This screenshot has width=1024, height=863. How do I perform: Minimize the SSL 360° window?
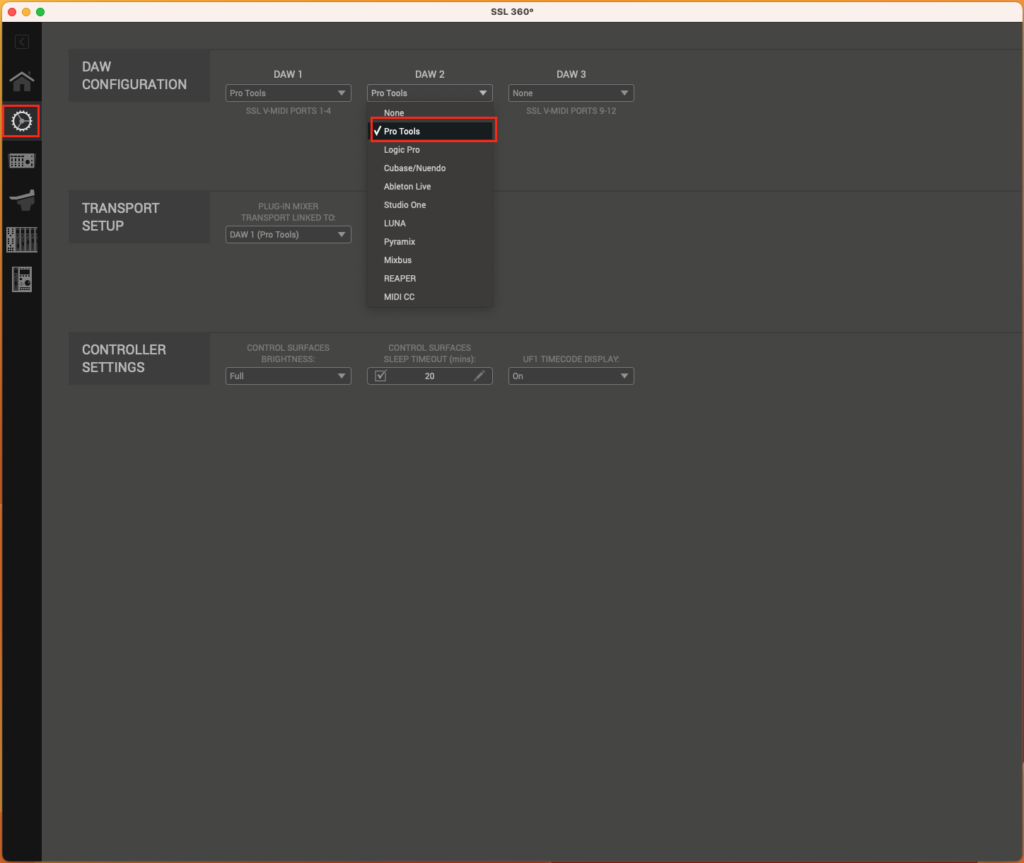(x=26, y=12)
